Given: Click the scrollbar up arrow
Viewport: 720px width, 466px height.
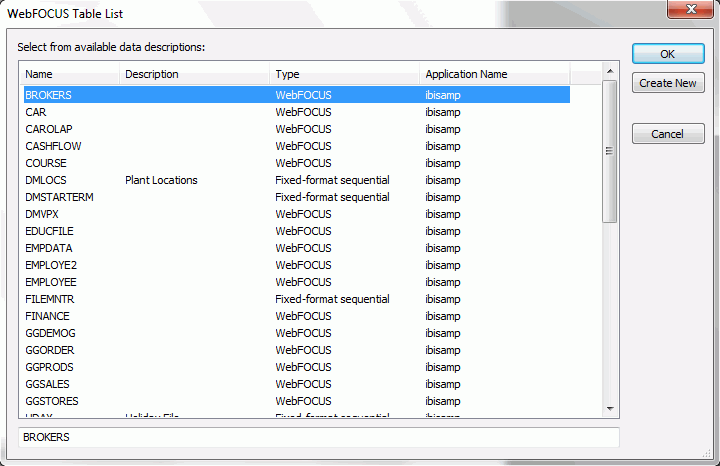Looking at the screenshot, I should 610,71.
